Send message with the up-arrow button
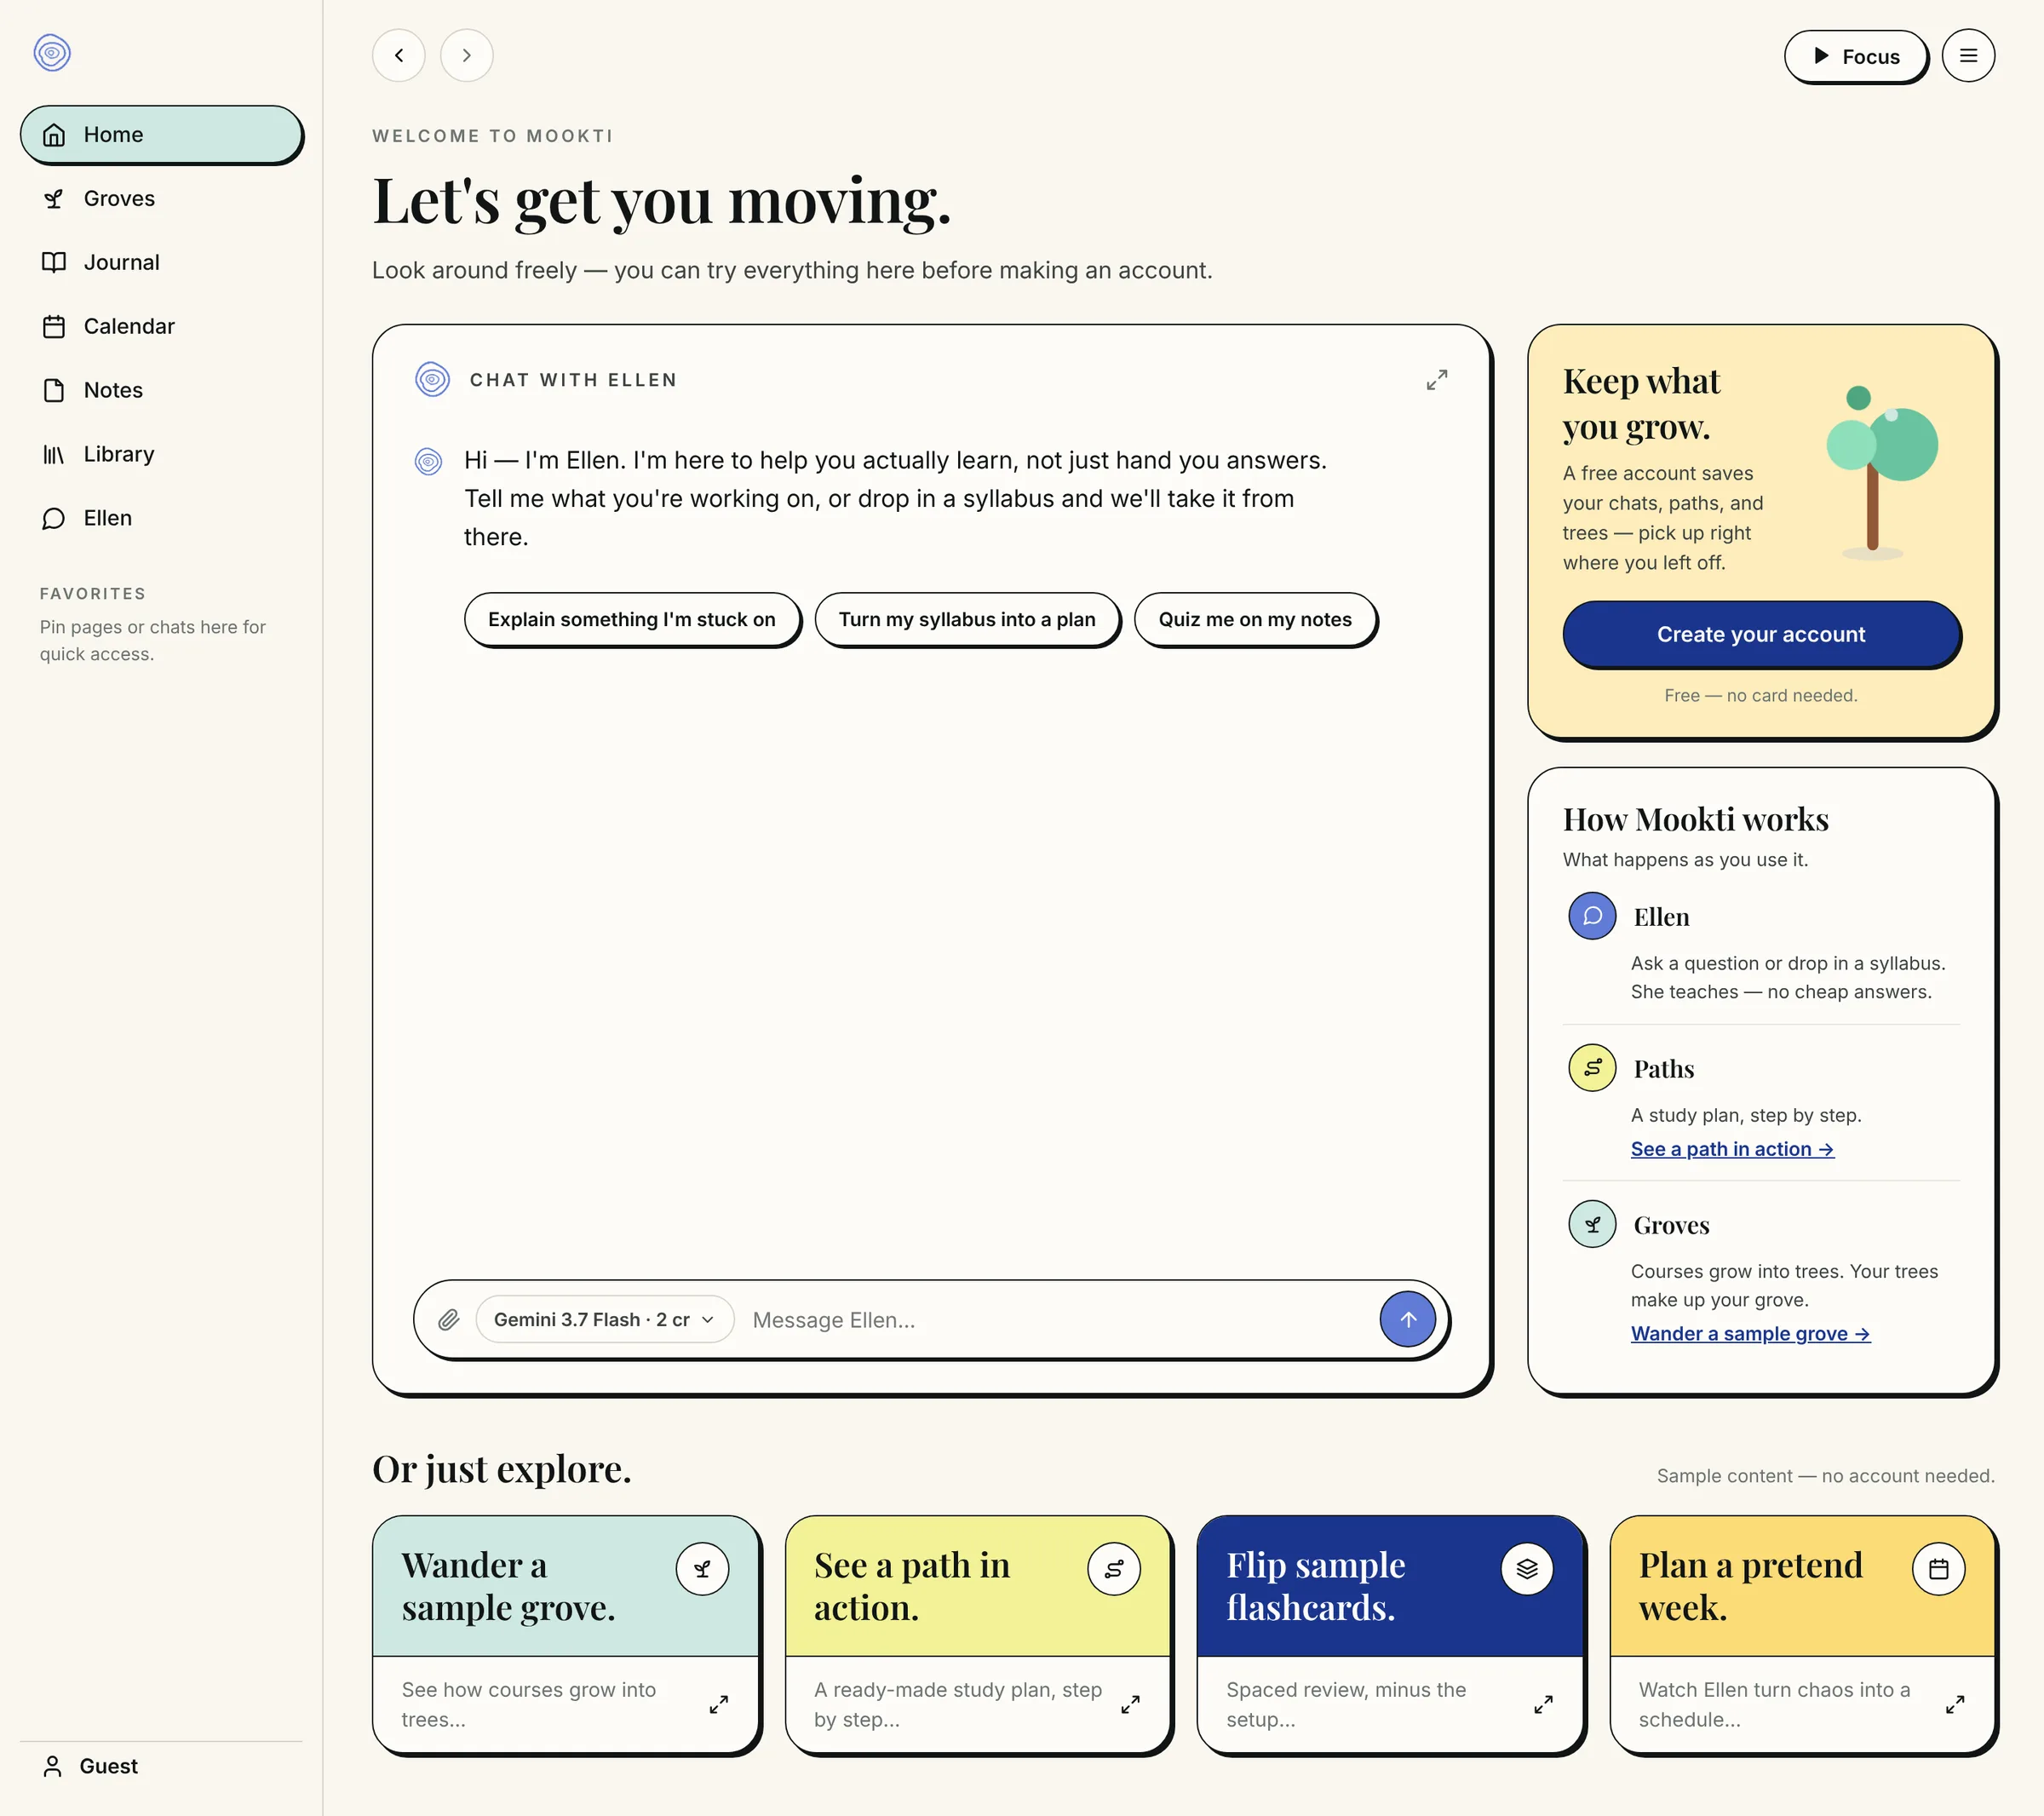Screen dimensions: 2044x1816 pyautogui.click(x=1408, y=1319)
